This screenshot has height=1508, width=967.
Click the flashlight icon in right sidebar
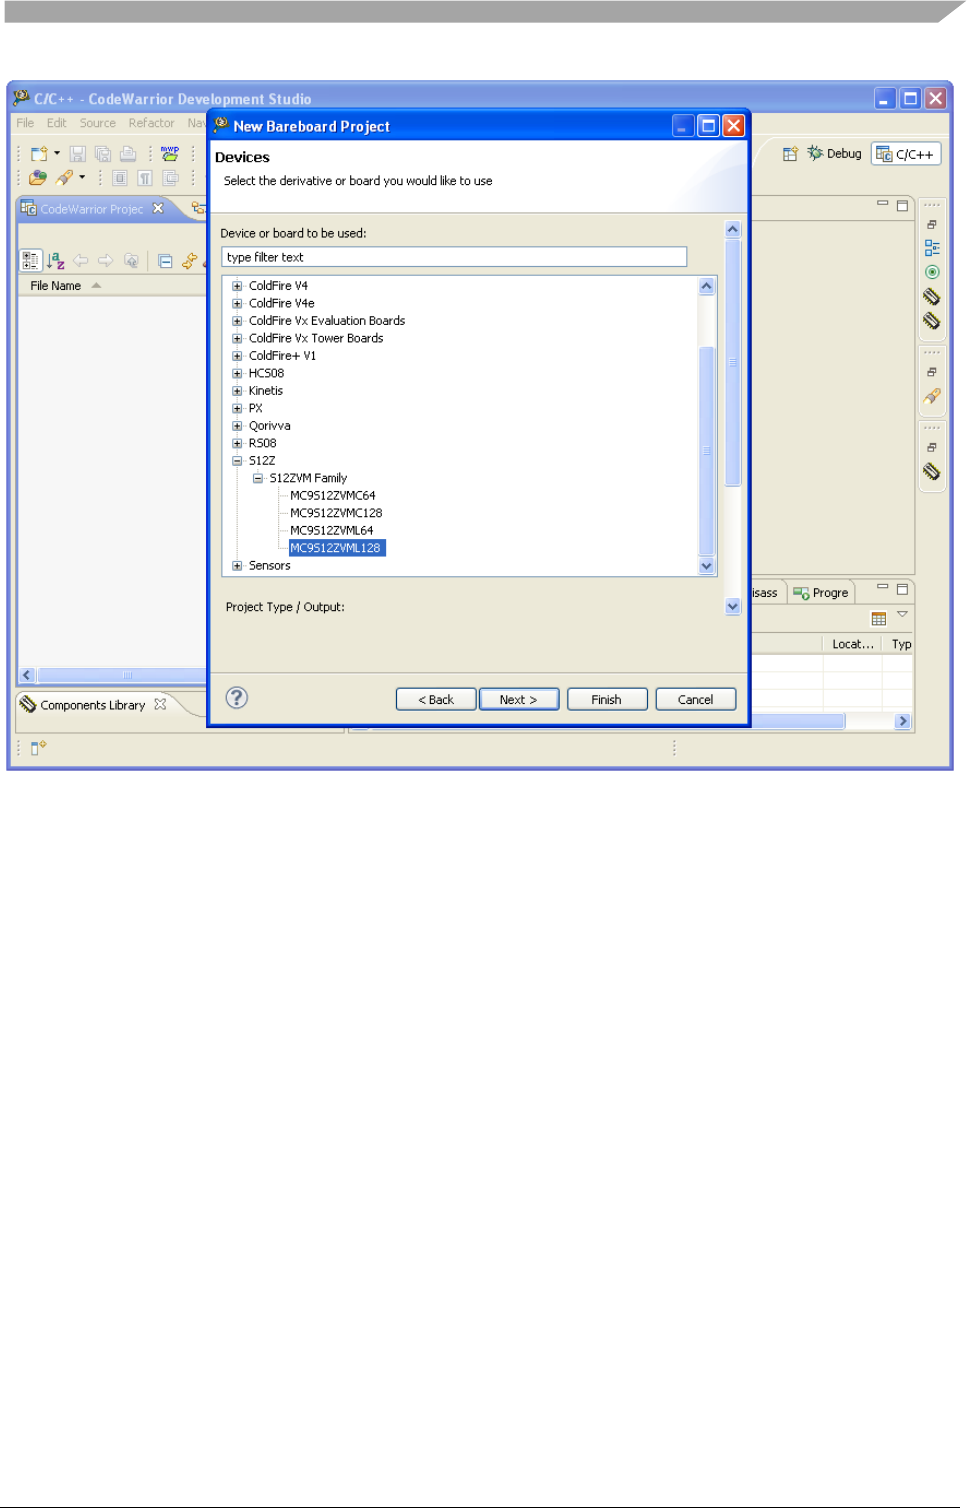click(932, 396)
